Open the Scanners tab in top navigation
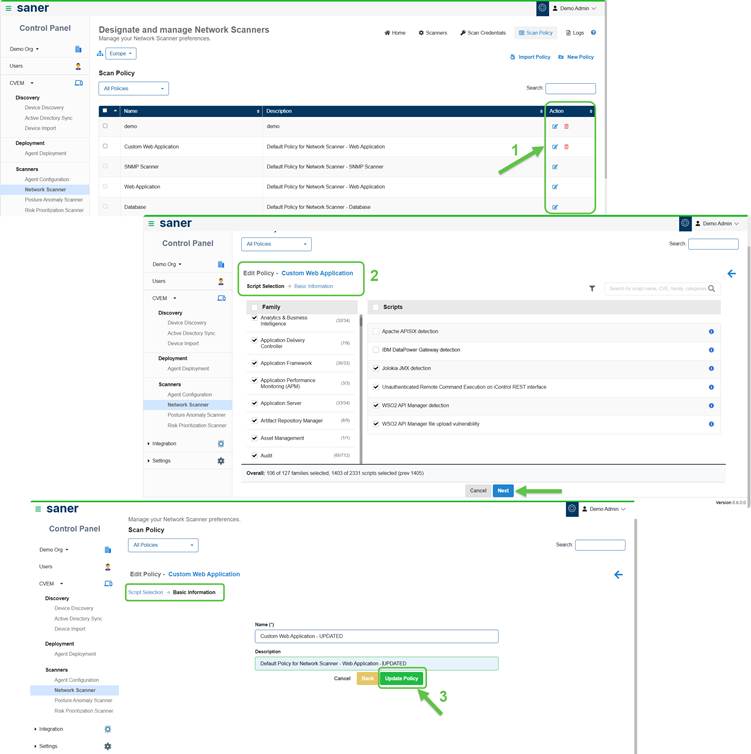Image resolution: width=751 pixels, height=754 pixels. click(433, 33)
